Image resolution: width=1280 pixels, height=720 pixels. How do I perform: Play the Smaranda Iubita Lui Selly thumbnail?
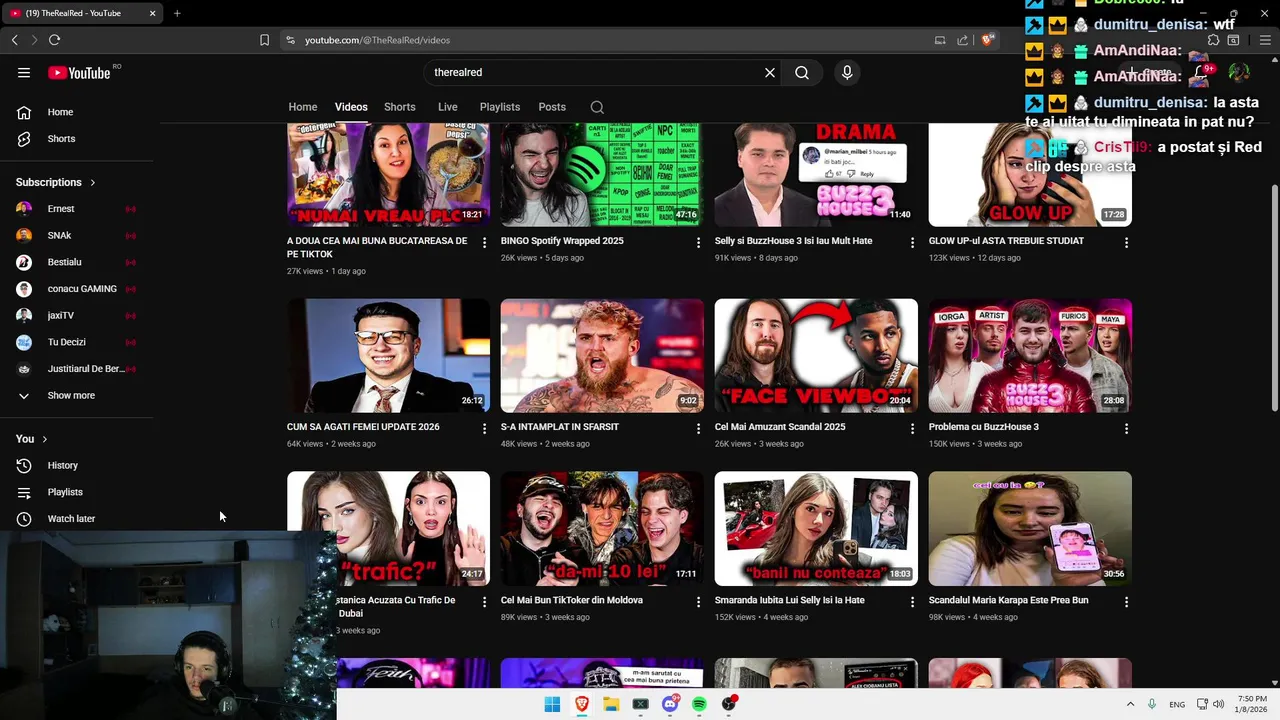816,528
